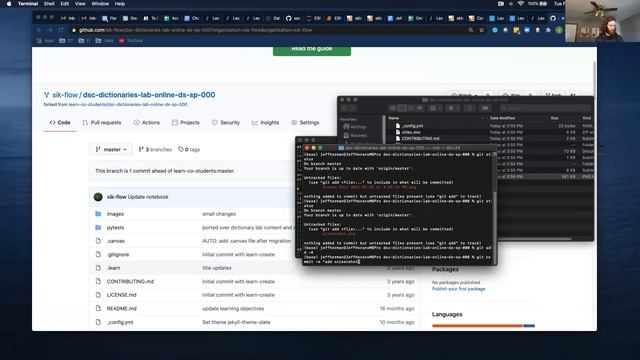The width and height of the screenshot is (640, 360).
Task: Click the pytests folder icon
Action: click(x=98, y=227)
